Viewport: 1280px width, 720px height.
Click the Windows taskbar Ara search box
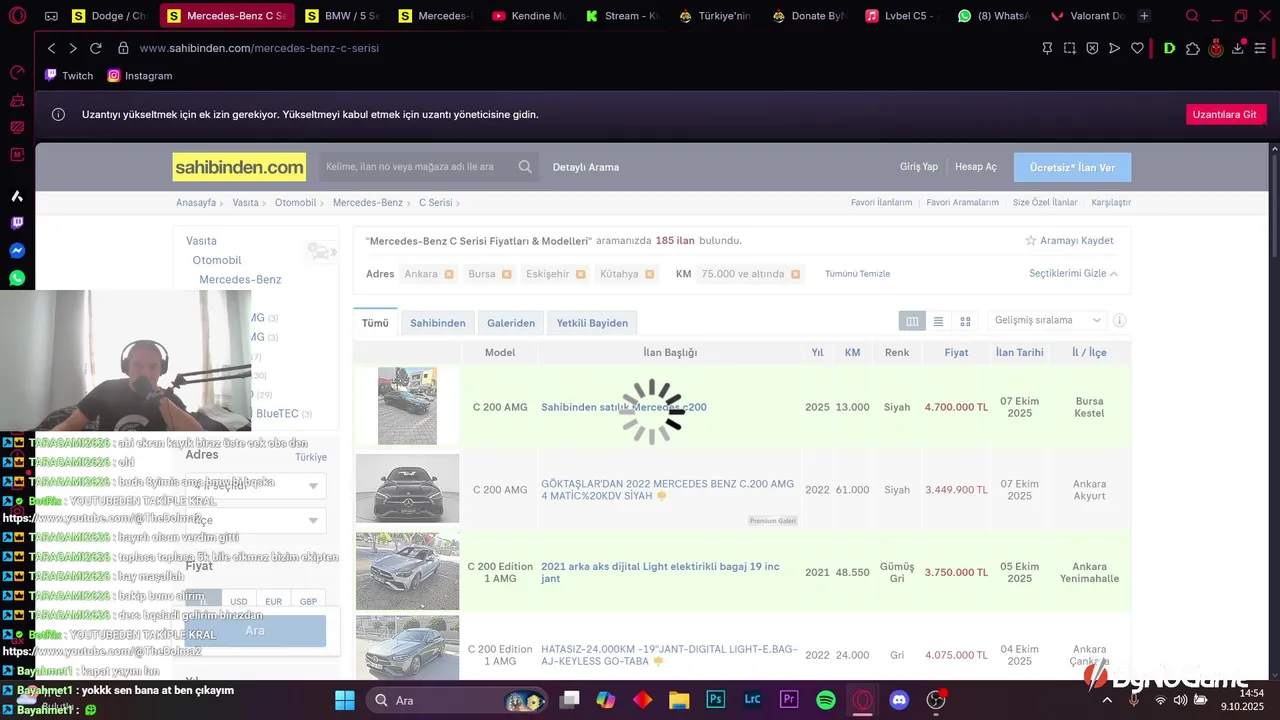[x=455, y=700]
